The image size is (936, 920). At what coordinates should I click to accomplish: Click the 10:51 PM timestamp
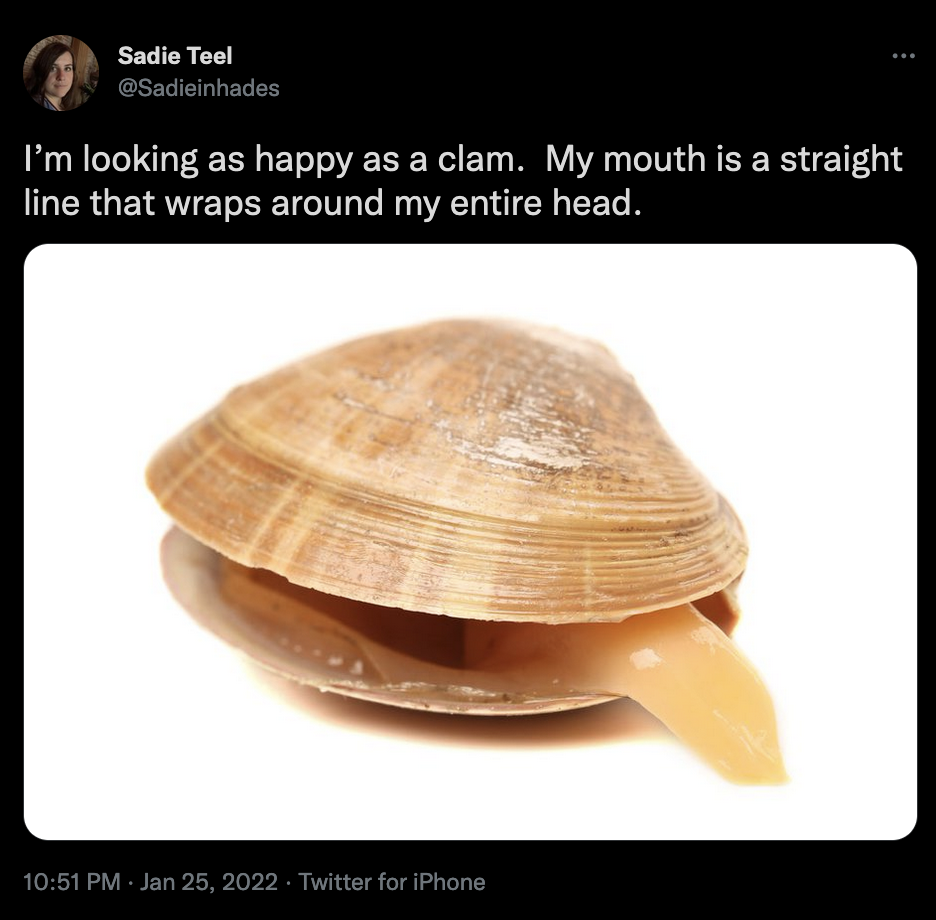click(72, 882)
